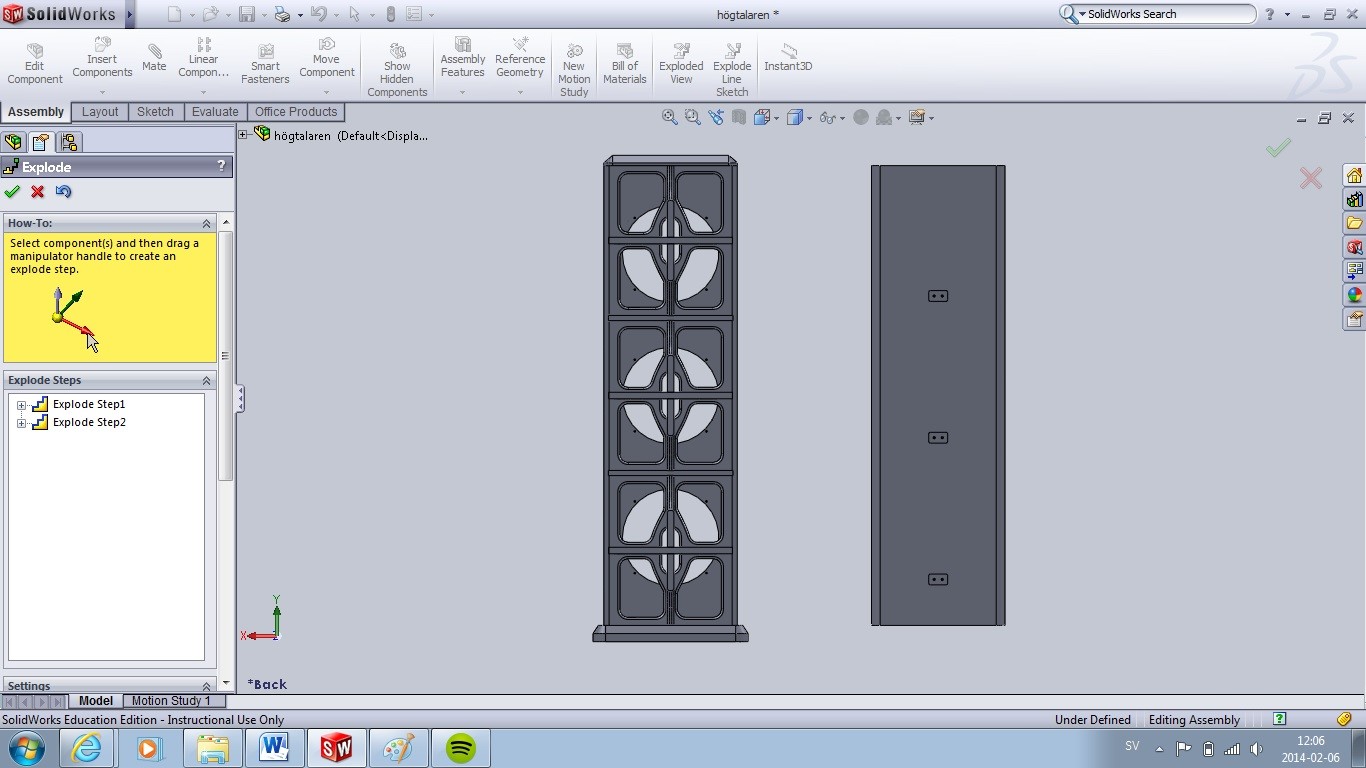Open the Exploded View tool
This screenshot has width=1366, height=768.
681,64
